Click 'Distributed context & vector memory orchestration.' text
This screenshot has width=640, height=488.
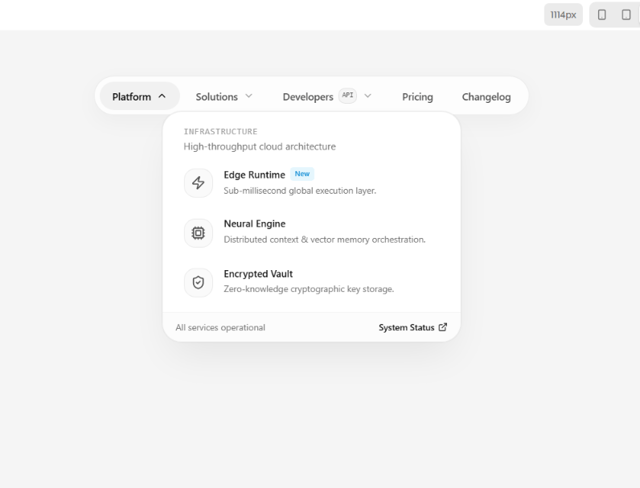tap(324, 240)
